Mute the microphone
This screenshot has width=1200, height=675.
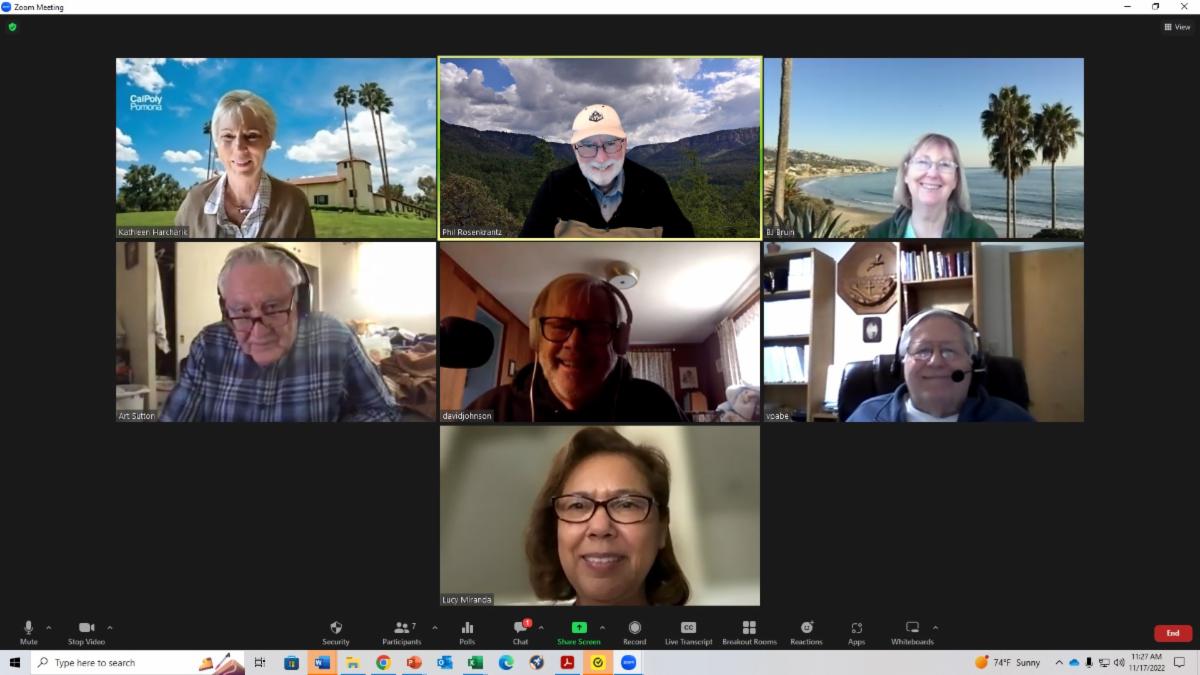tap(28, 630)
